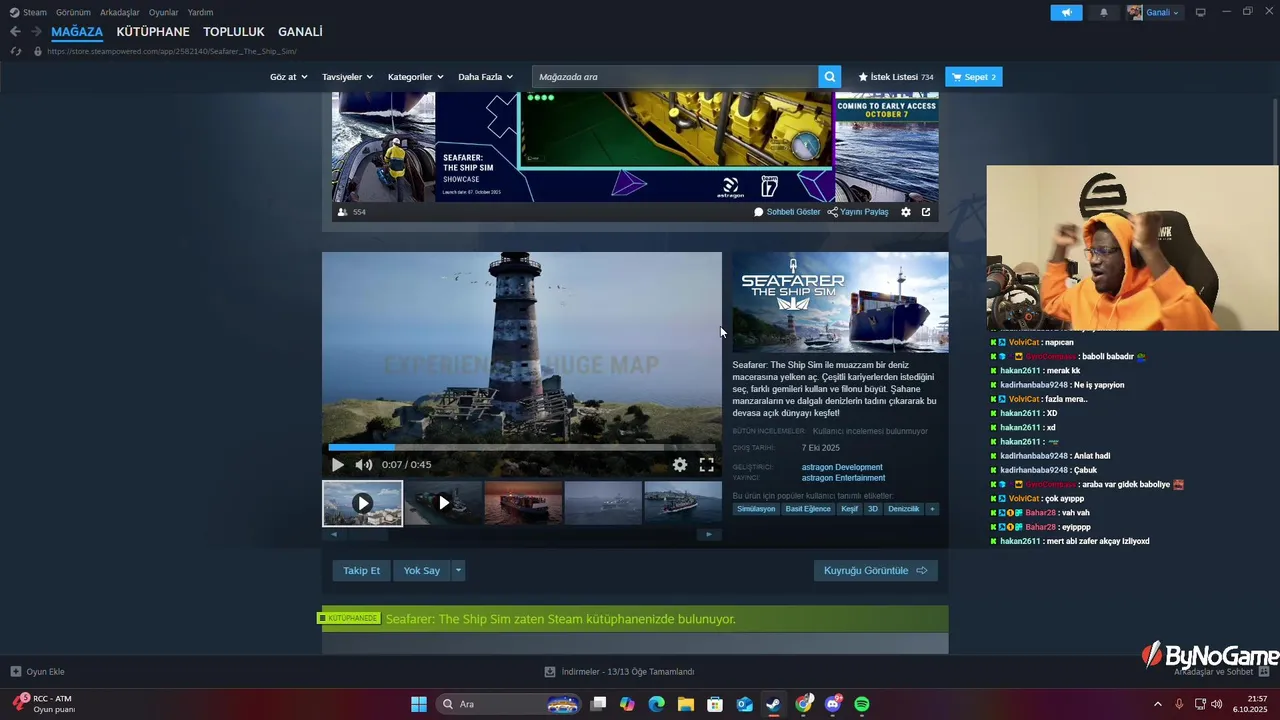The height and width of the screenshot is (720, 1280).
Task: Open the Tavsiyeler dropdown
Action: coord(347,77)
